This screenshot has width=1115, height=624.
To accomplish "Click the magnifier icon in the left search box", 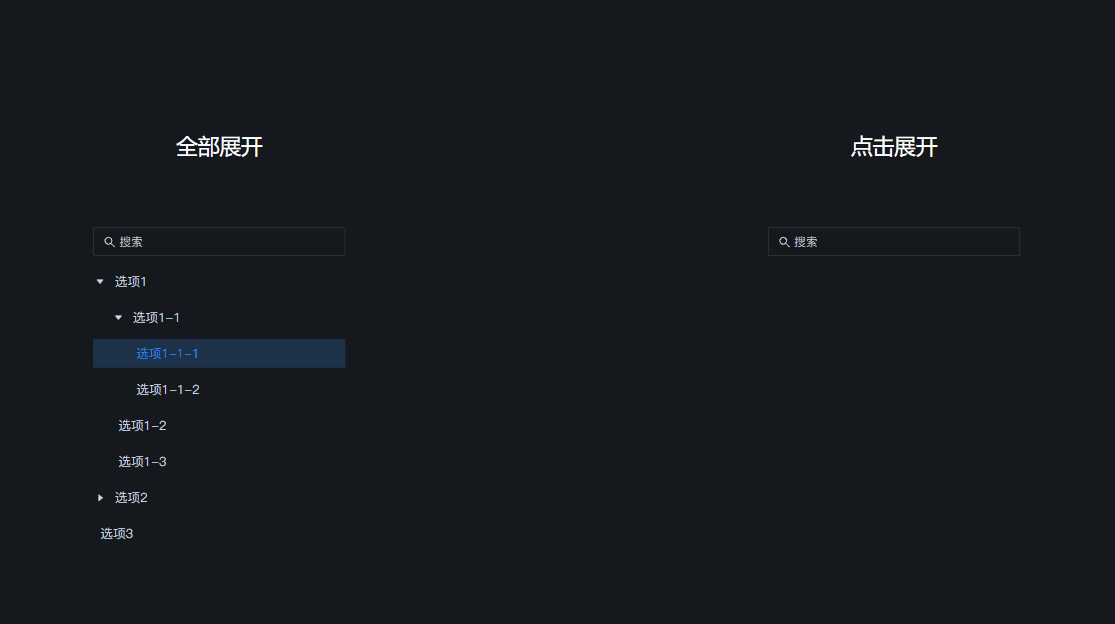I will (x=110, y=241).
